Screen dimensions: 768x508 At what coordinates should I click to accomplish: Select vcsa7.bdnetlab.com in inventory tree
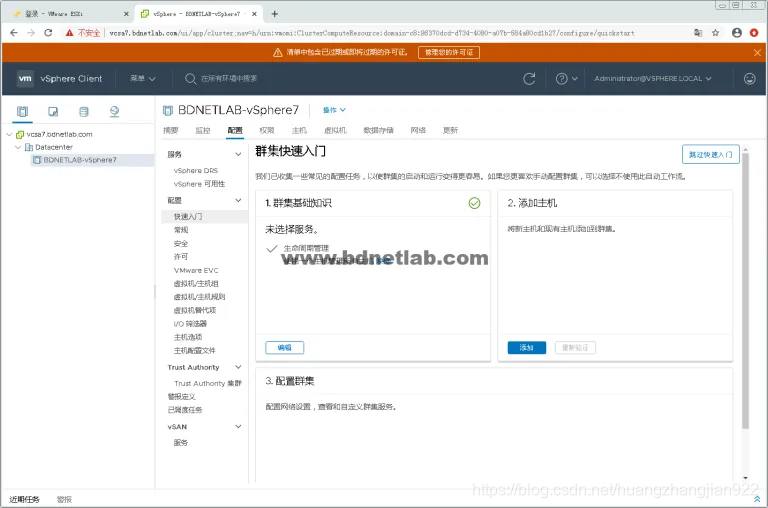[59, 134]
